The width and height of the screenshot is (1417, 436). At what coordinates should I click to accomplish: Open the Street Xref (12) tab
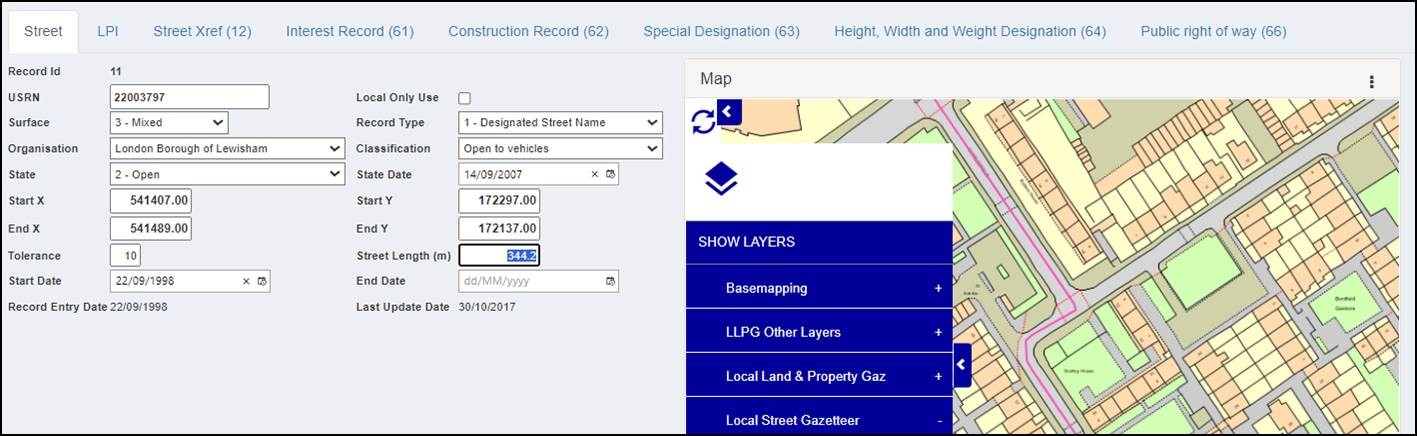point(202,31)
